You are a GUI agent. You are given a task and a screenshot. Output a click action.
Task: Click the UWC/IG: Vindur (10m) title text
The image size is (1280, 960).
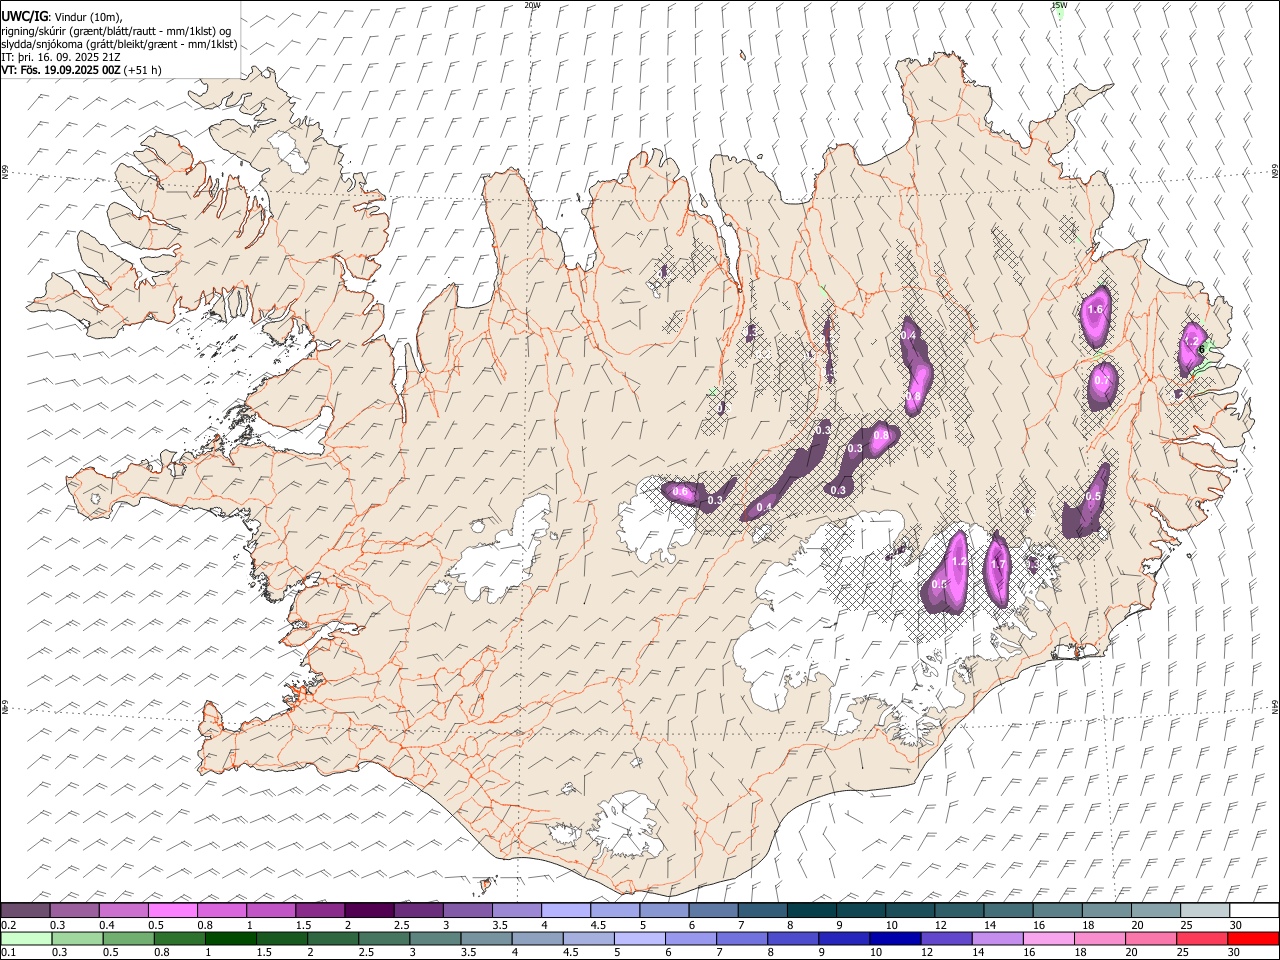(x=61, y=17)
